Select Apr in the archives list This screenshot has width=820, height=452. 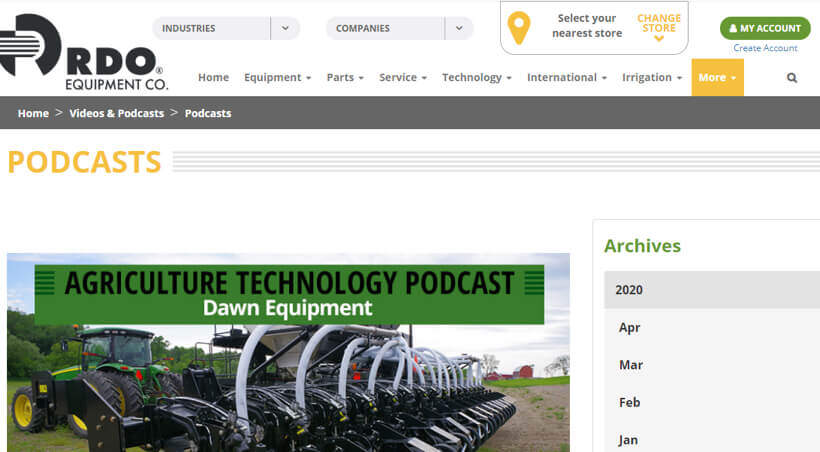click(629, 328)
